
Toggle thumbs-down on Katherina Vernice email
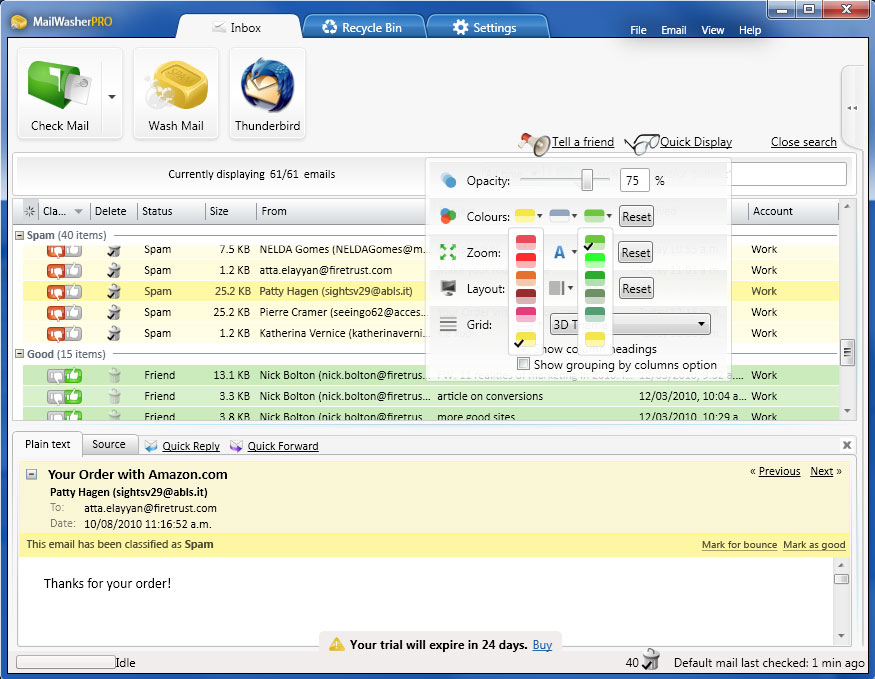pyautogui.click(x=56, y=334)
